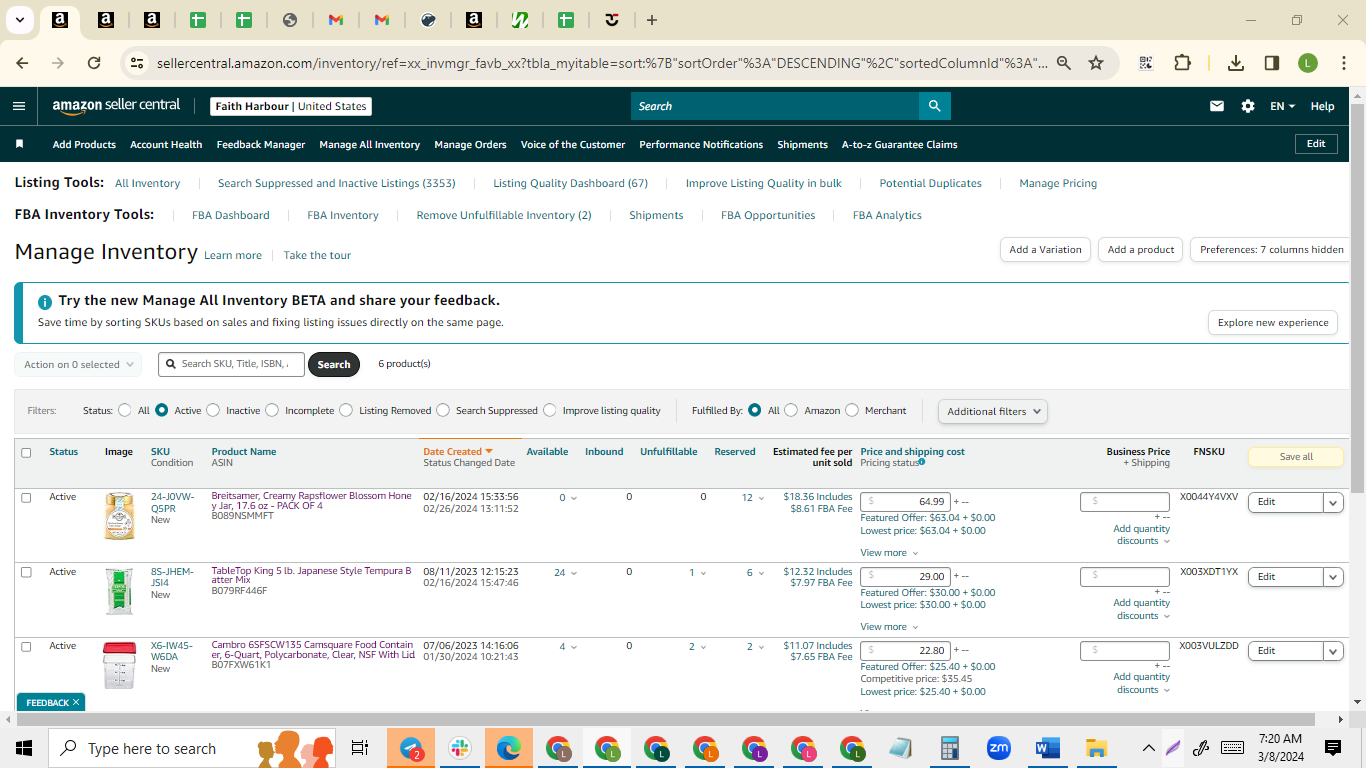Open the Chrome tab search chevron
The width and height of the screenshot is (1366, 768).
tap(20, 20)
